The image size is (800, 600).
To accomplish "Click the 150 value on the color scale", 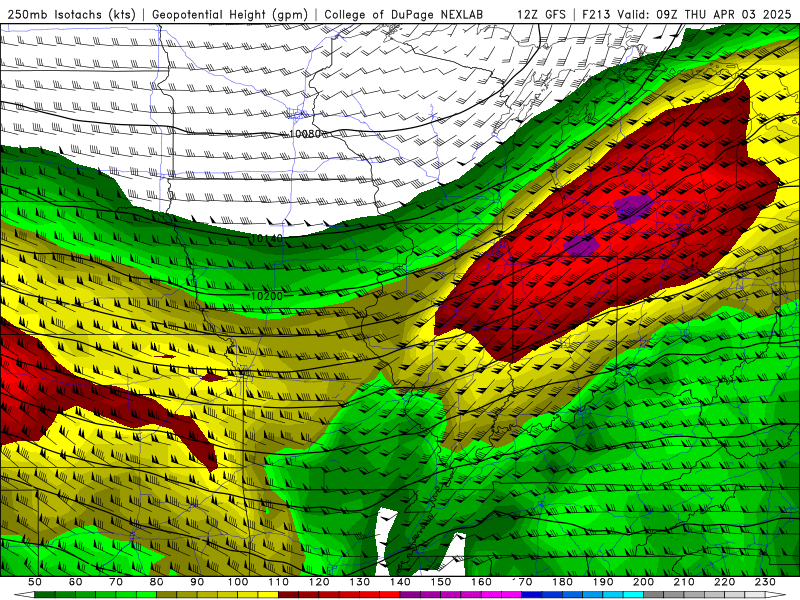I will 441,582.
